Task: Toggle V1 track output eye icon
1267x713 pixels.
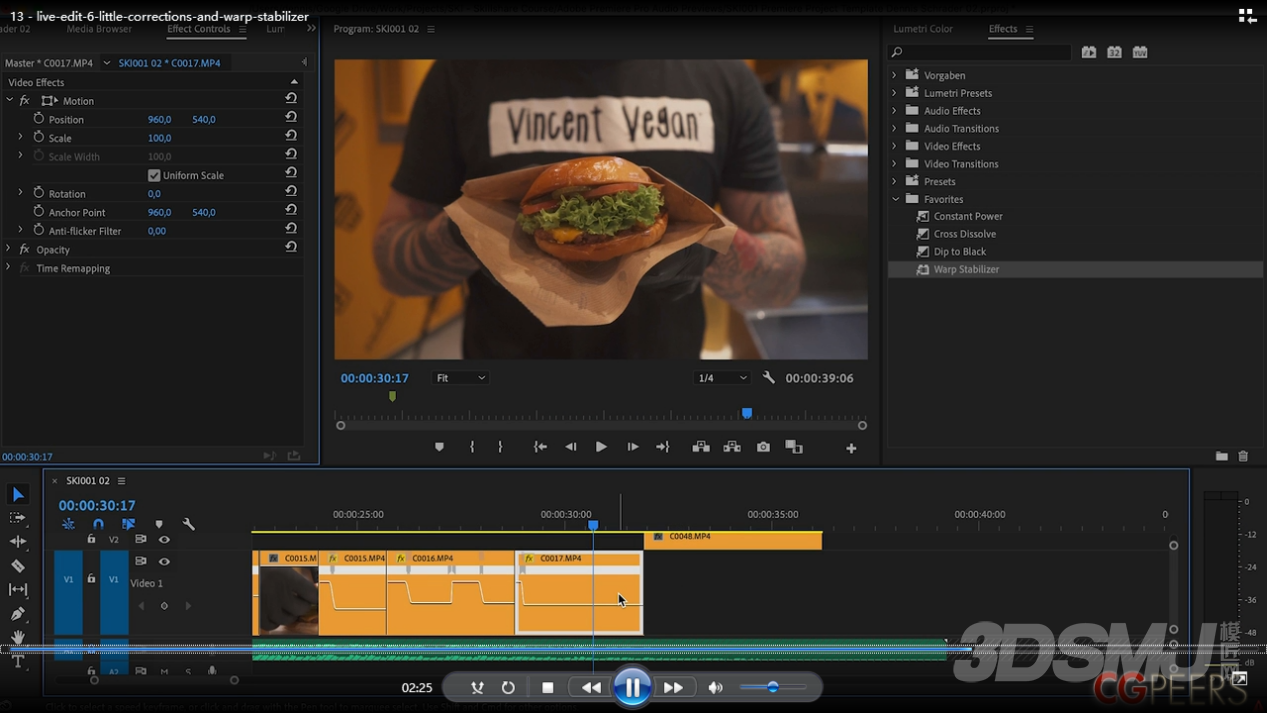Action: click(x=164, y=561)
